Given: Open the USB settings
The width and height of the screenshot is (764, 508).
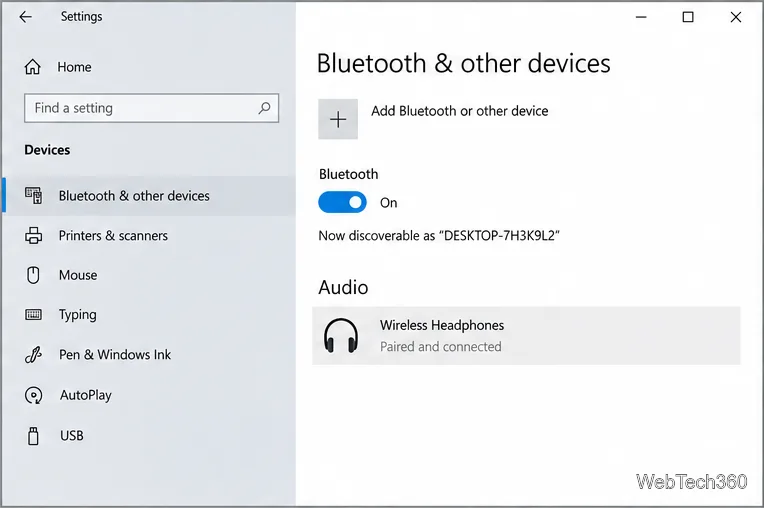Looking at the screenshot, I should tap(72, 435).
